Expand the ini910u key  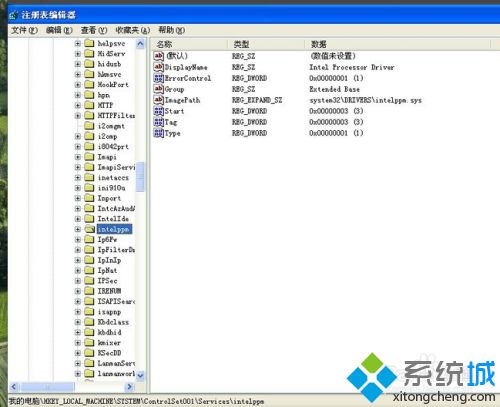[78, 188]
